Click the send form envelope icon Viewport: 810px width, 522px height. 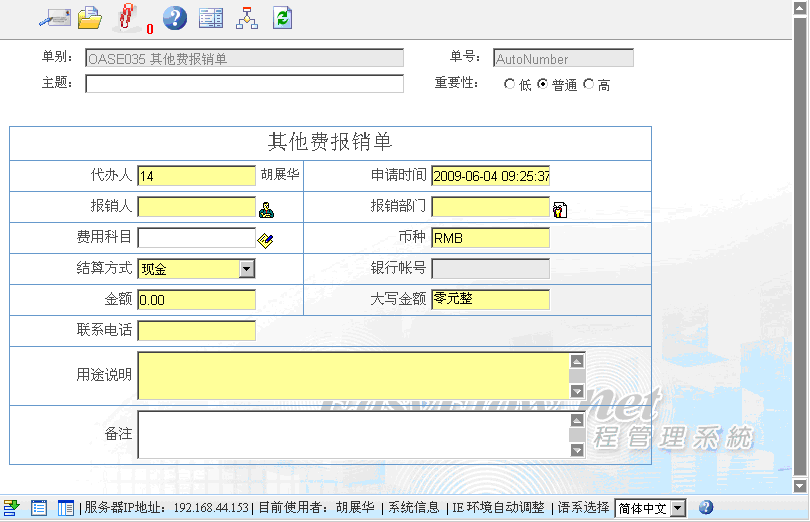point(54,17)
